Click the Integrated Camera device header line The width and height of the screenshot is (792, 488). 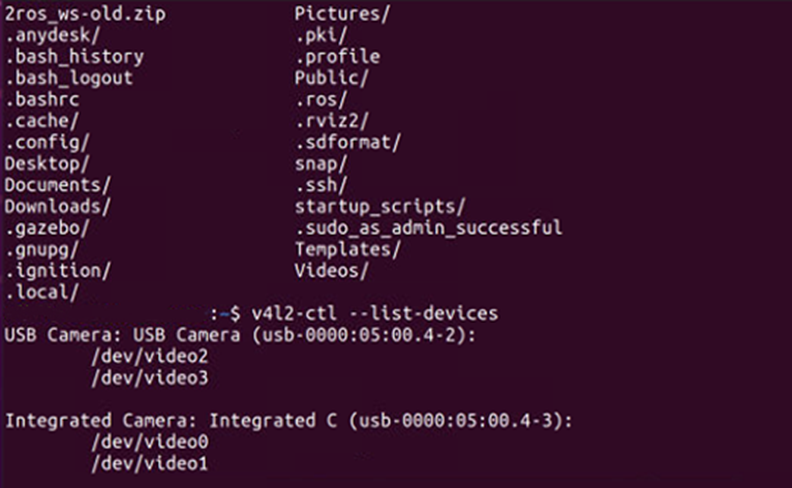pos(289,421)
